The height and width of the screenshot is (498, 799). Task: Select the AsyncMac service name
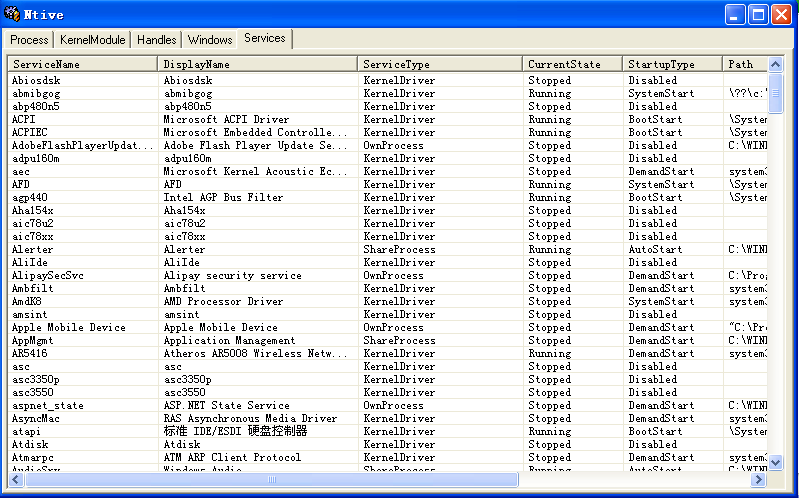[x=36, y=418]
